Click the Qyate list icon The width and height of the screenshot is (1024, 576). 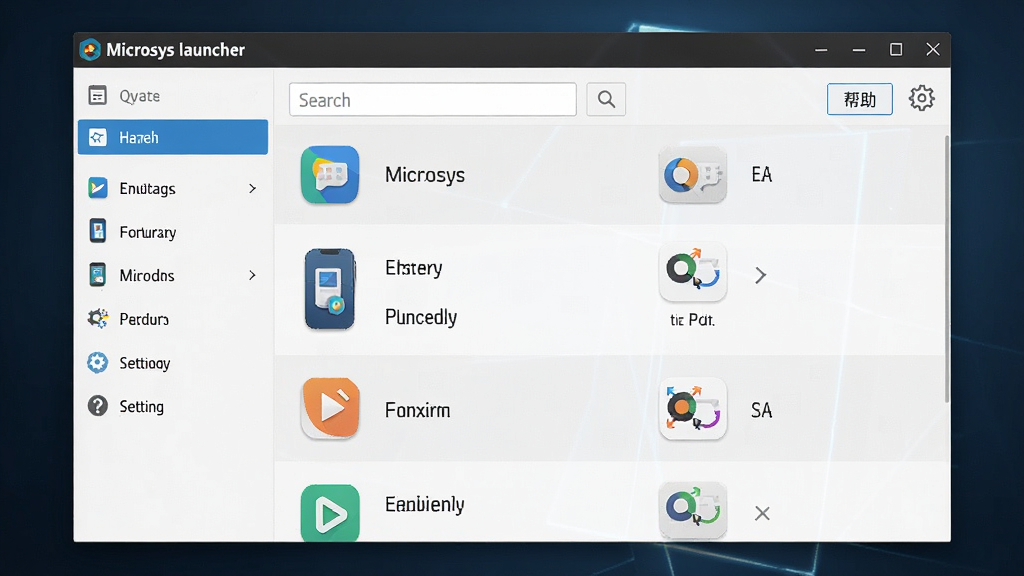97,95
